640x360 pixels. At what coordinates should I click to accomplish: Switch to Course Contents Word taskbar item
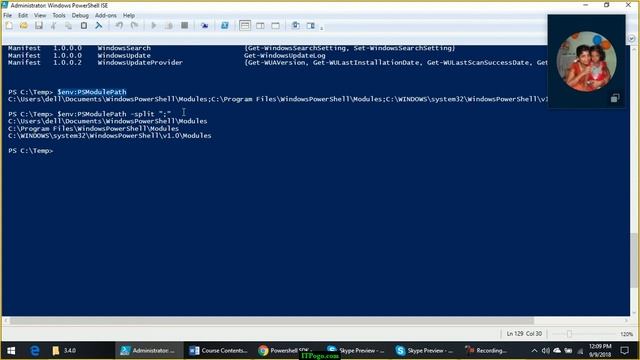tap(218, 351)
